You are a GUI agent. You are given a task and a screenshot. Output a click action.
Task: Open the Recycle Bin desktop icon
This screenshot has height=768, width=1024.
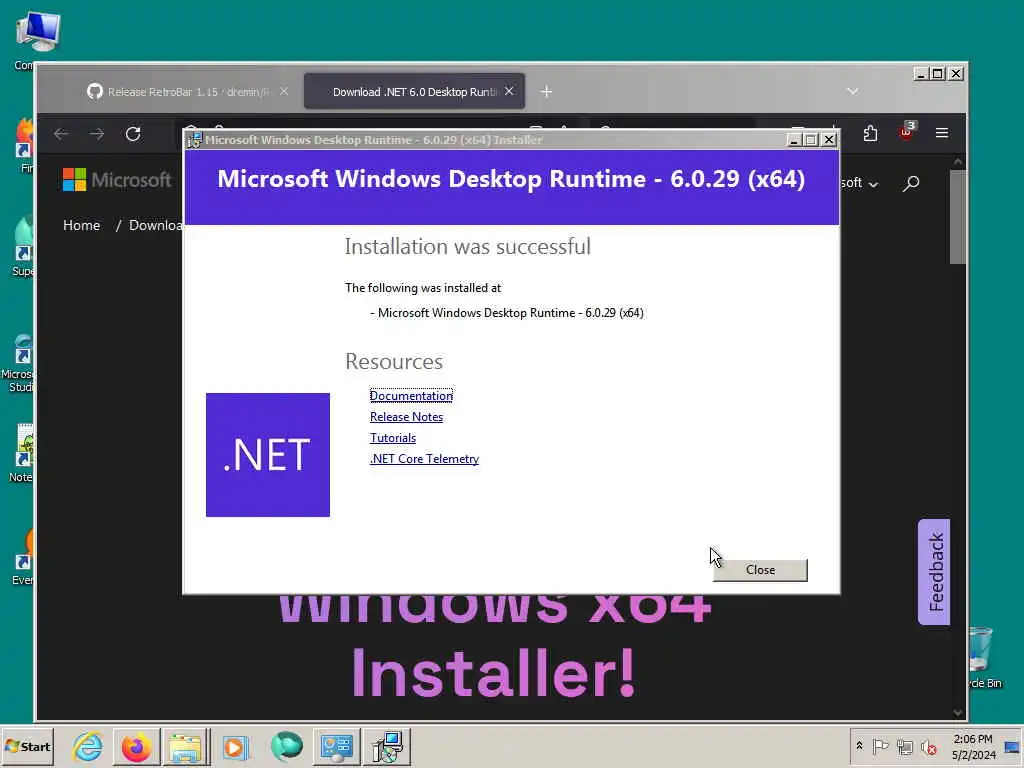(984, 658)
